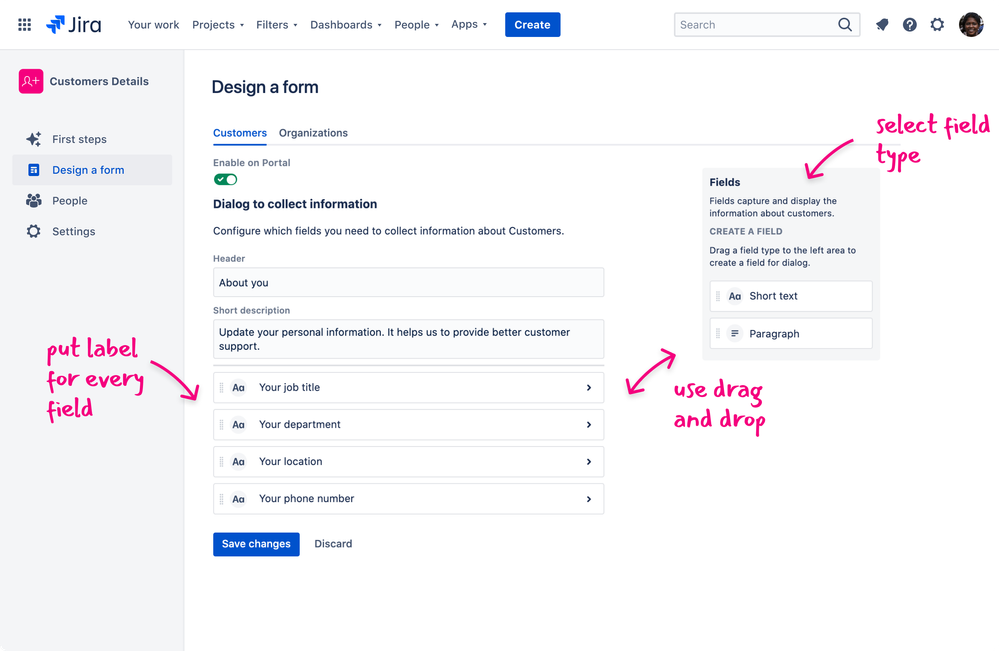Expand the Your department field chevron
This screenshot has width=999, height=651.
589,424
